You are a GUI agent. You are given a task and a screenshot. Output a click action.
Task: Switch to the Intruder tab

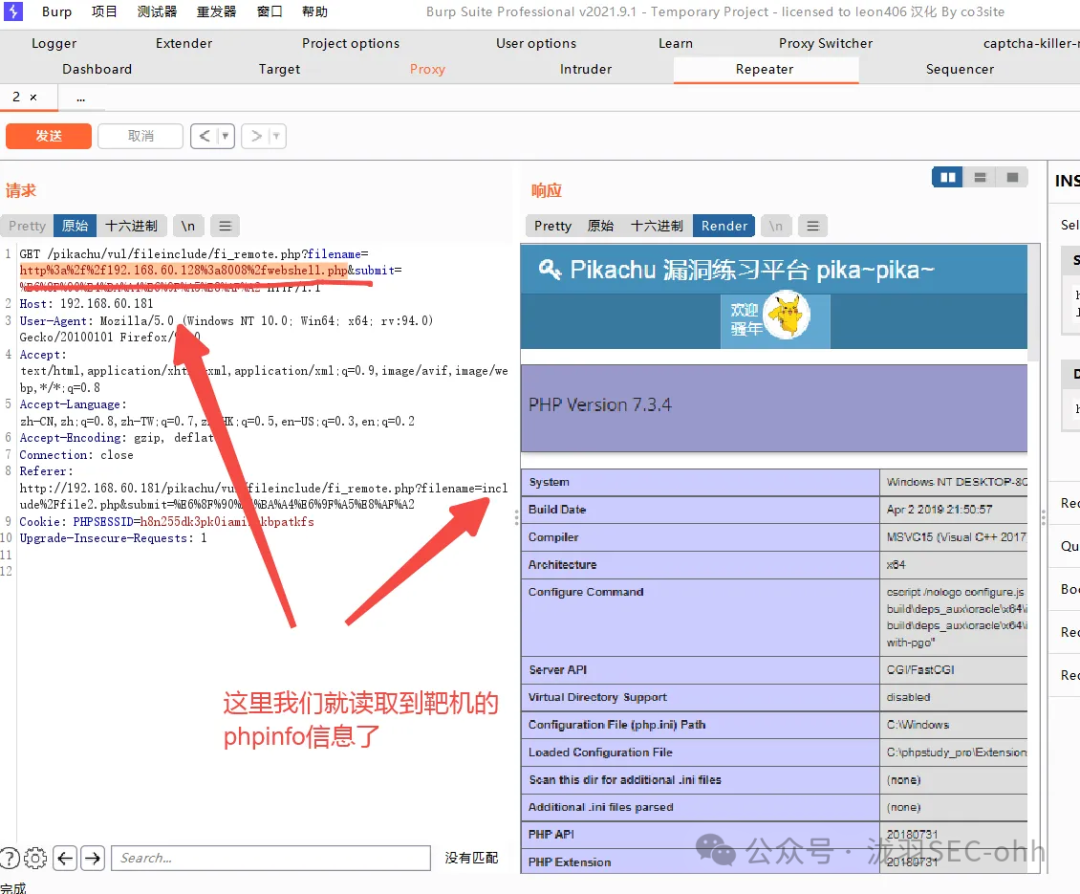coord(586,69)
